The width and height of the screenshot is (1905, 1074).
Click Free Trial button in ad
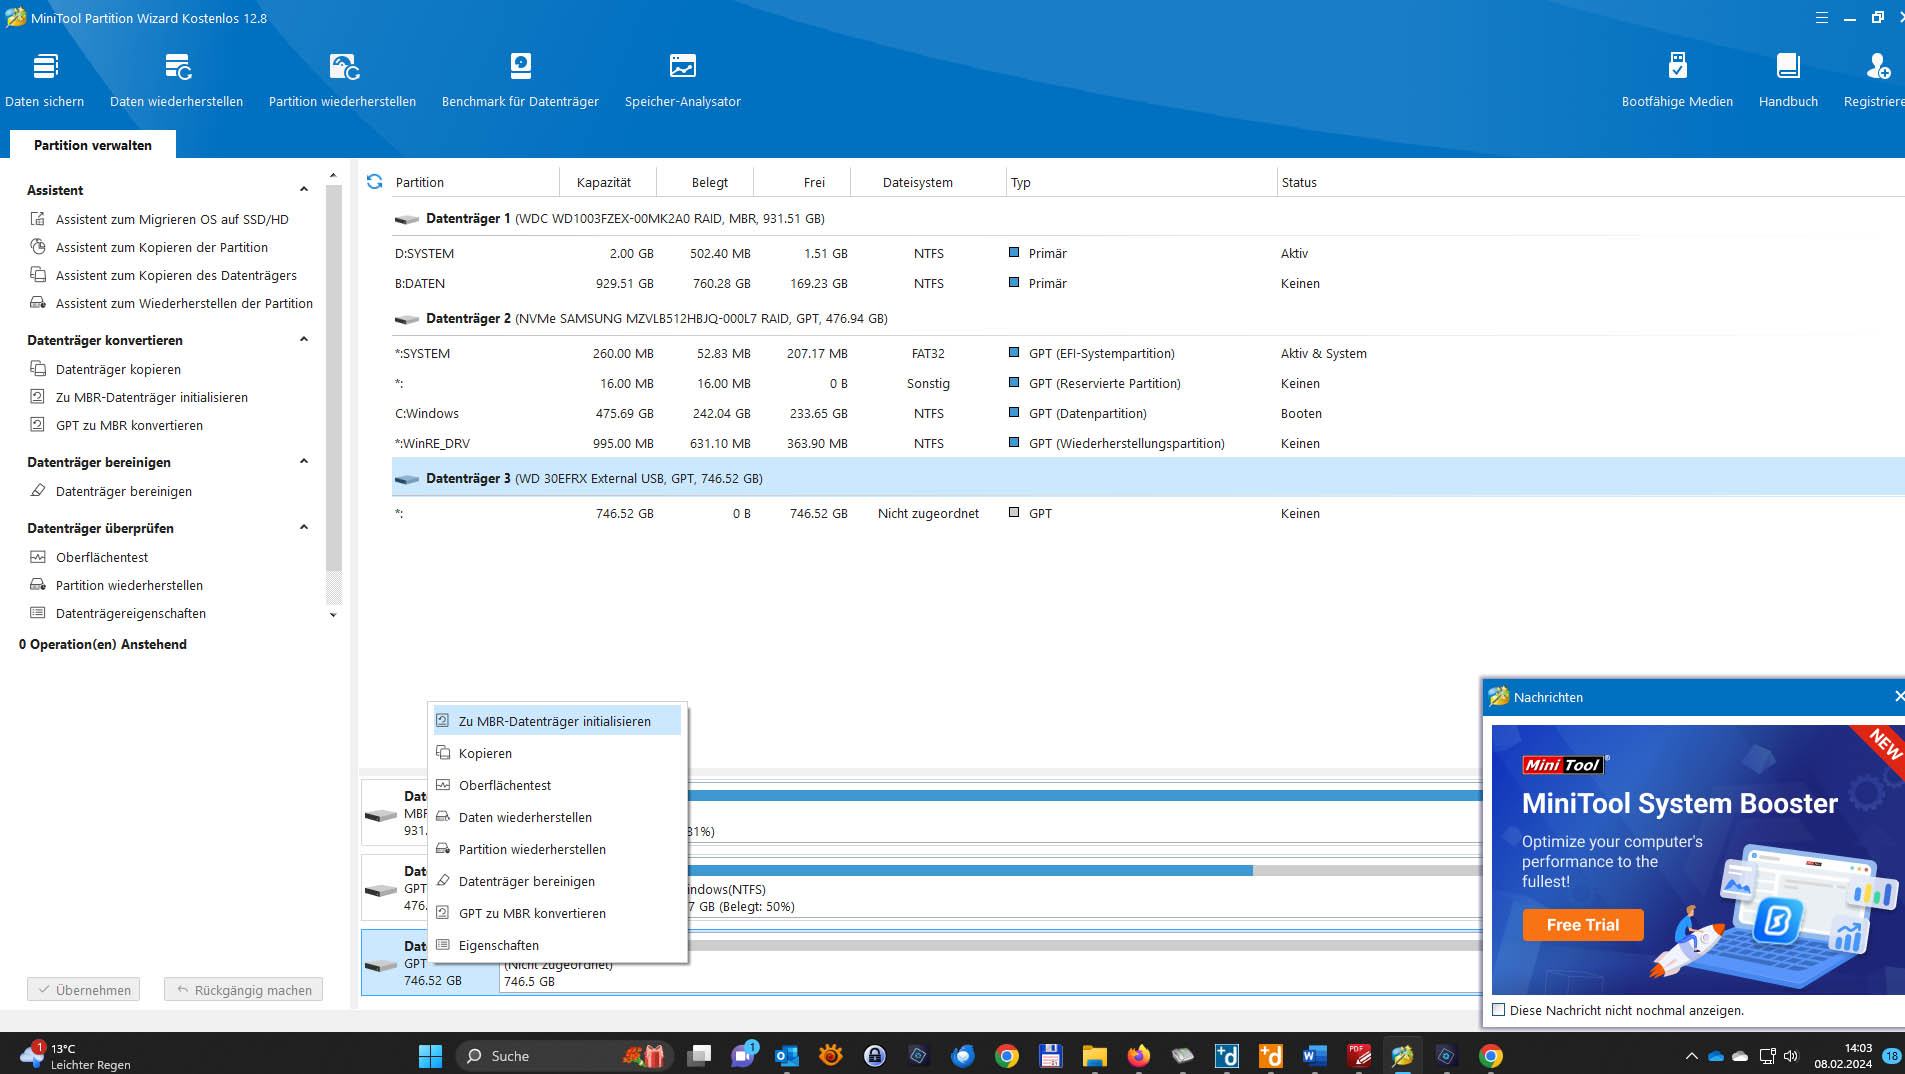pyautogui.click(x=1582, y=925)
